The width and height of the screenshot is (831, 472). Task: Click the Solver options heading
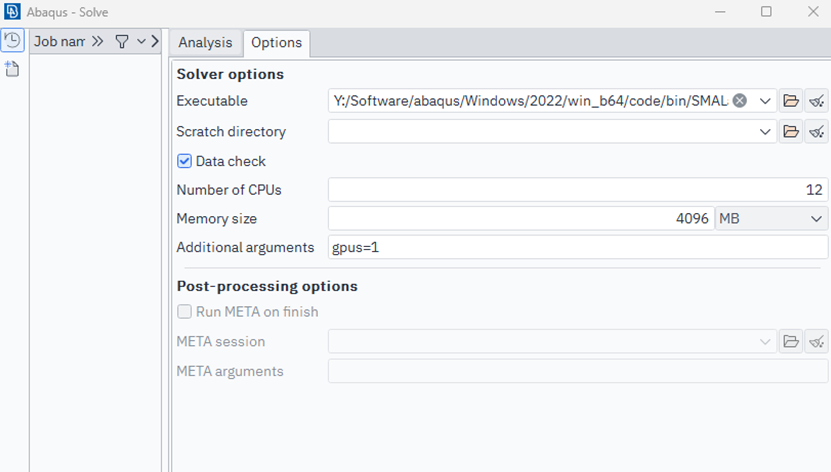click(x=230, y=74)
